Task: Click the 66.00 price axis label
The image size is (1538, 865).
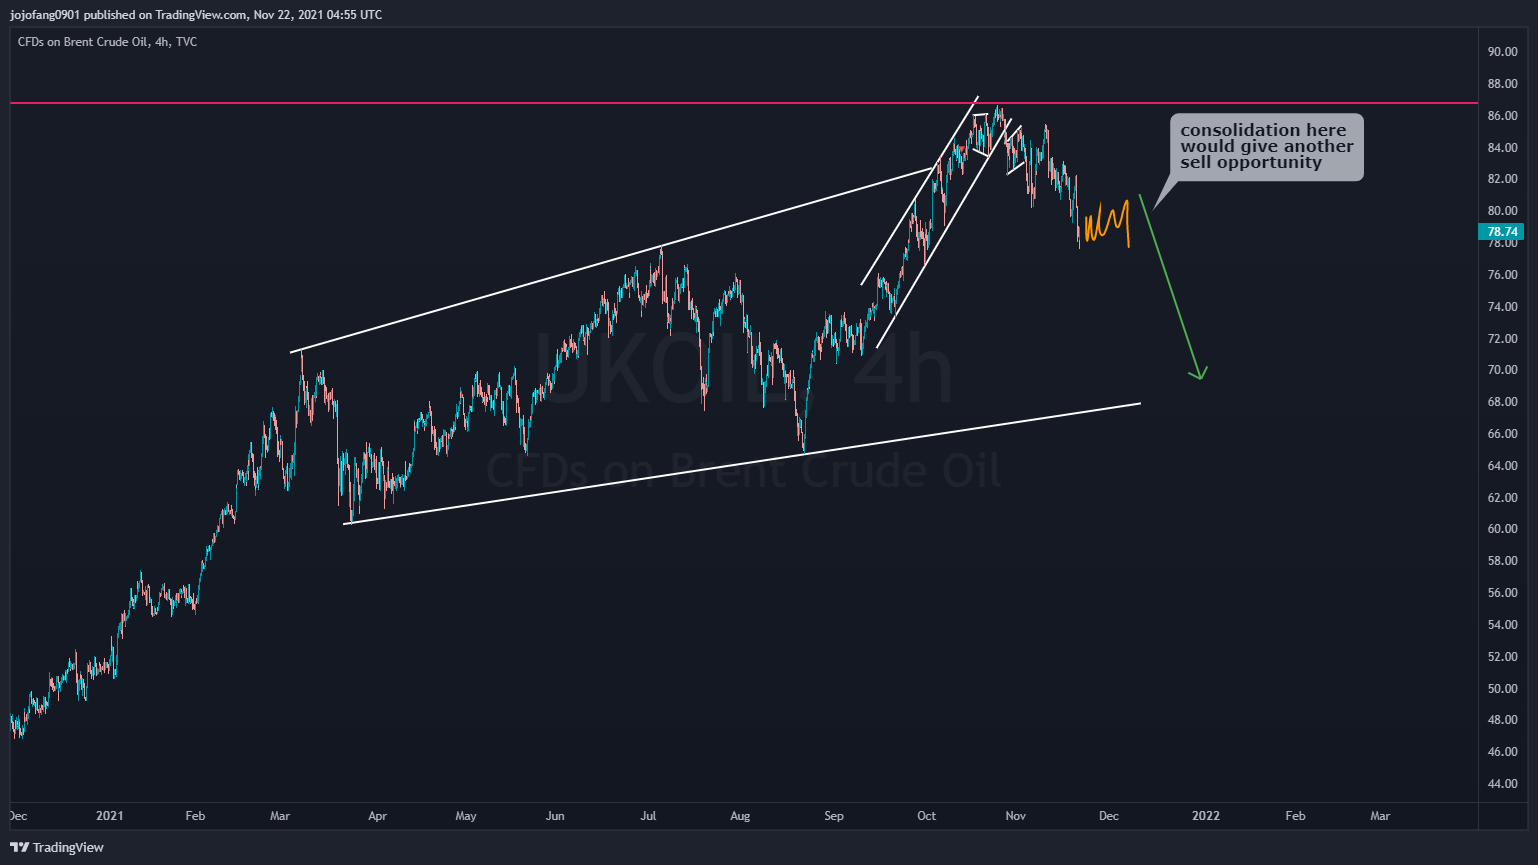Action: (x=1502, y=434)
